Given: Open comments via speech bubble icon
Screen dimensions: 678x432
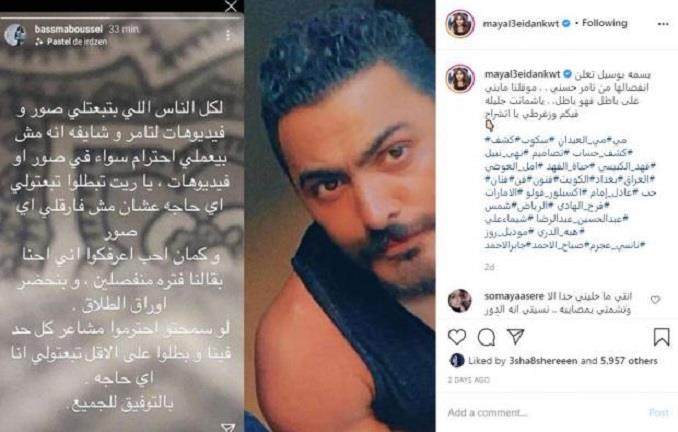Looking at the screenshot, I should pos(486,337).
